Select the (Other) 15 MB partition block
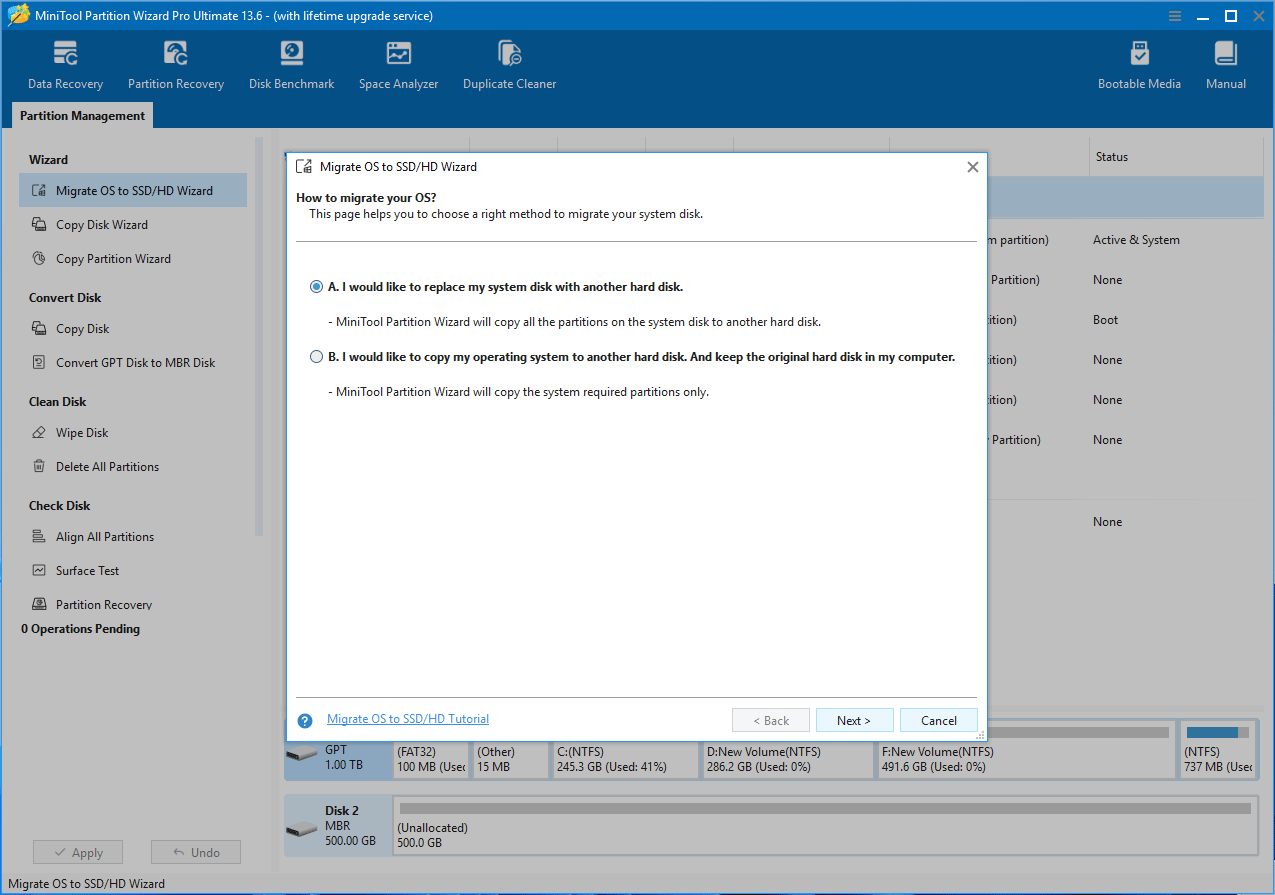 [x=510, y=759]
